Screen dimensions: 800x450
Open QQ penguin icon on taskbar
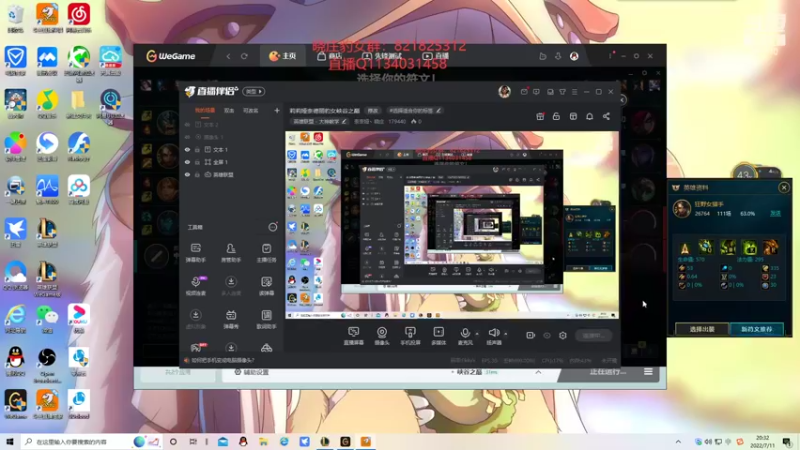pos(243,442)
